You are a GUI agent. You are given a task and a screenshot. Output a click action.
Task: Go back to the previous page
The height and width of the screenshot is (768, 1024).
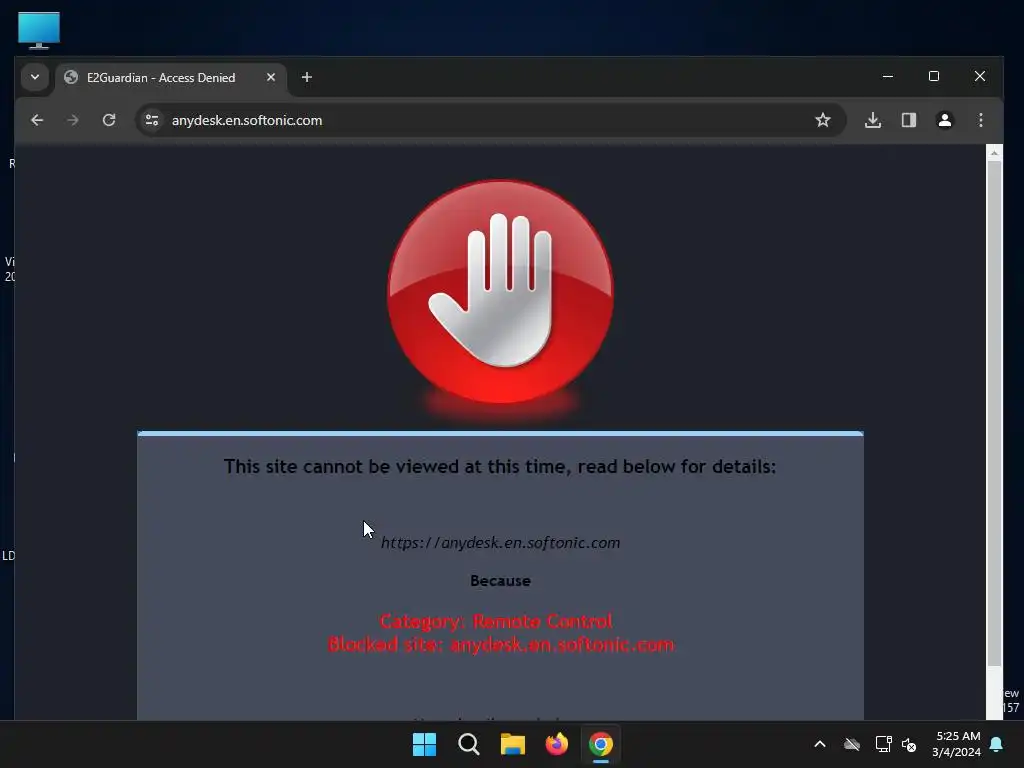37,120
